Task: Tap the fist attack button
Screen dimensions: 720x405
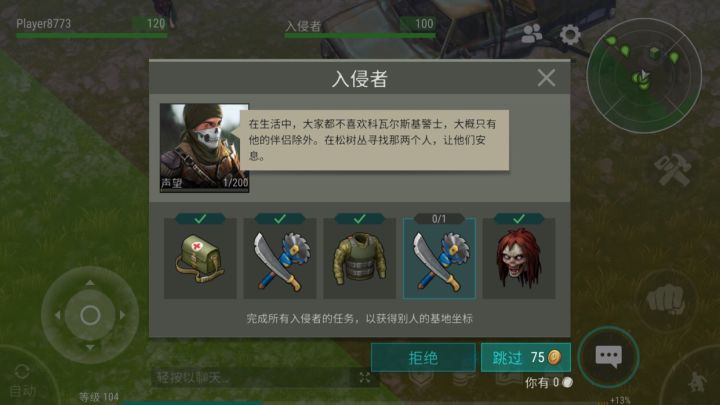Action: 665,300
